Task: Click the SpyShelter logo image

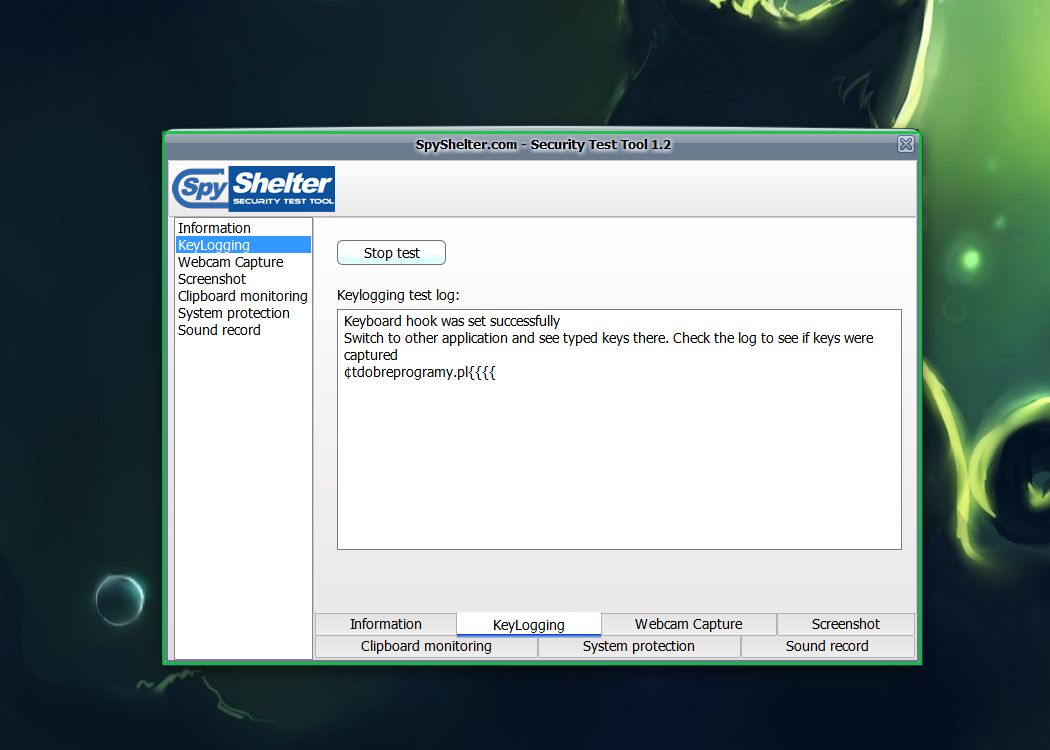Action: [x=253, y=188]
